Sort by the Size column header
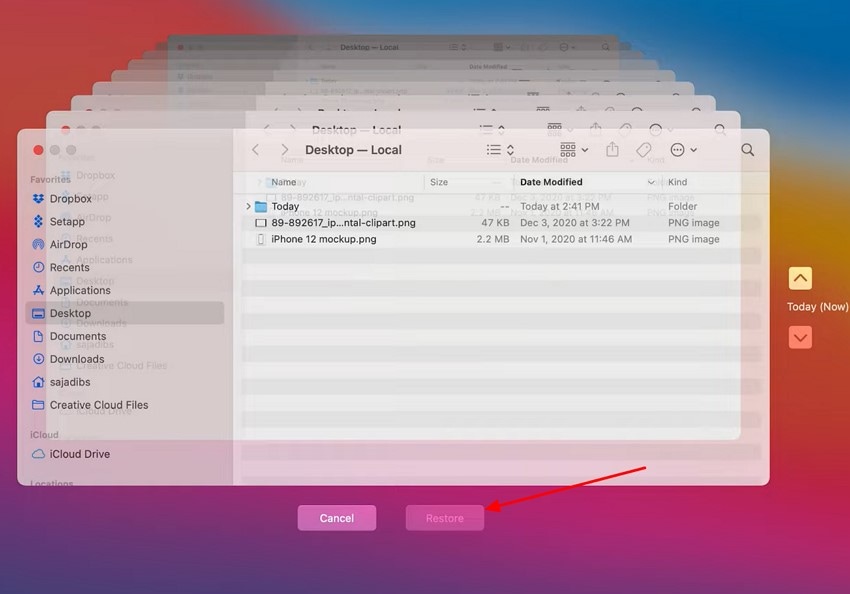This screenshot has width=850, height=594. click(x=439, y=182)
